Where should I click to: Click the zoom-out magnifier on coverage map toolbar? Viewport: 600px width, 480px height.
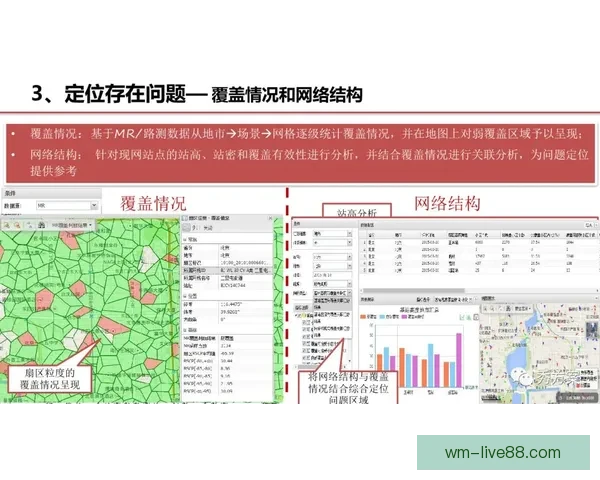(17, 225)
